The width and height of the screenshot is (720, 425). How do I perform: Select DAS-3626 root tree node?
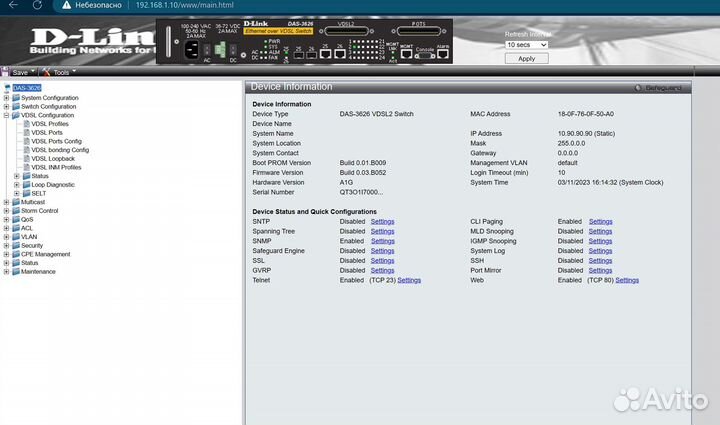point(27,88)
